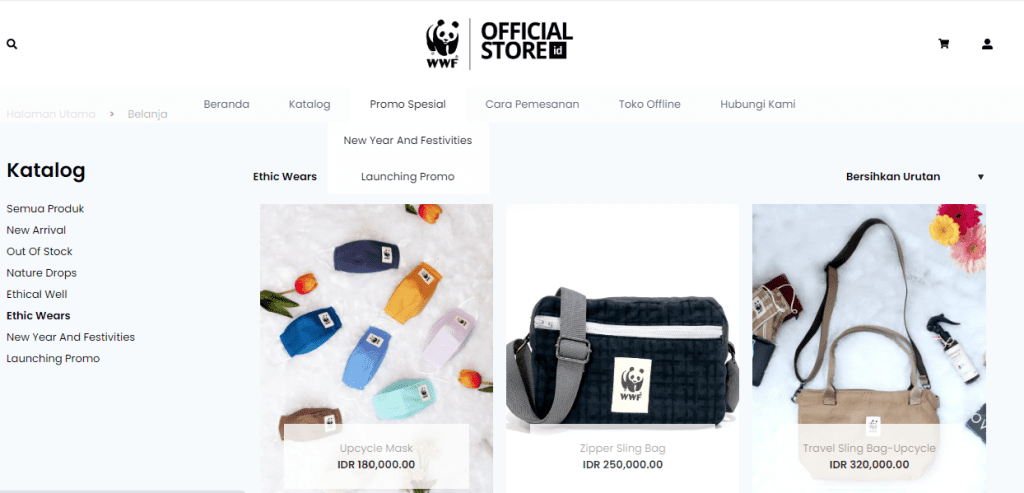This screenshot has height=493, width=1024.
Task: Click the sort dropdown arrow
Action: pyautogui.click(x=980, y=177)
